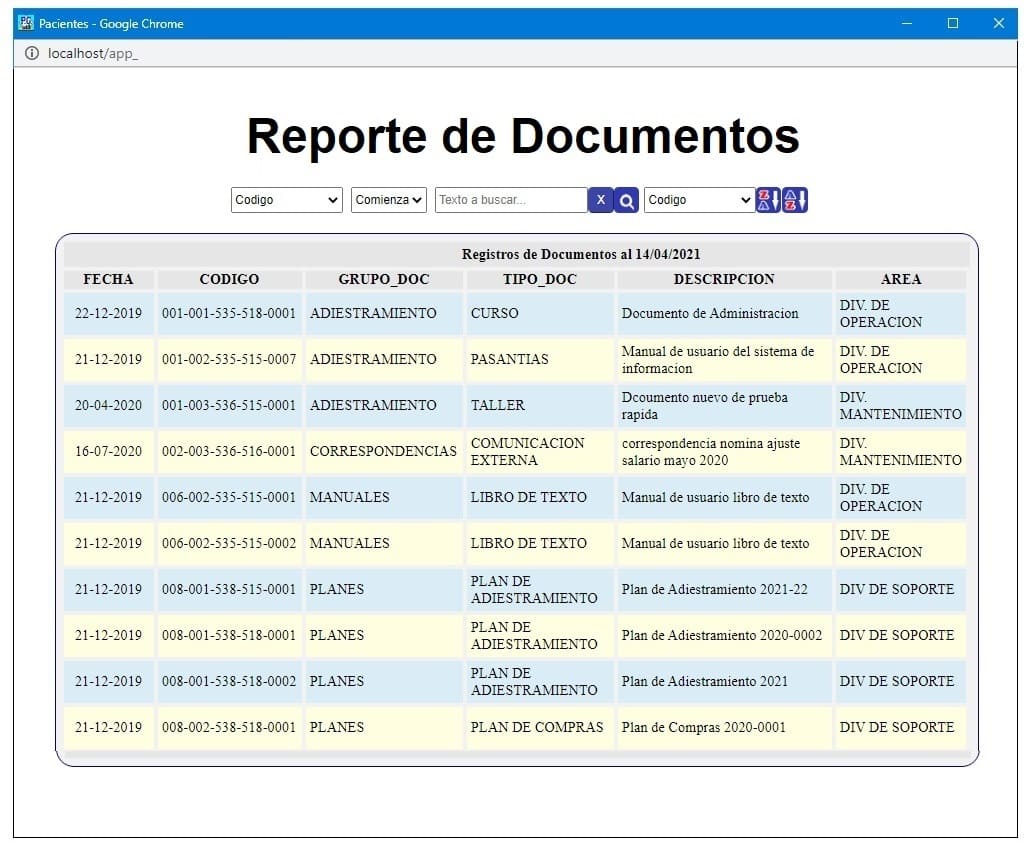Select code 008-001-538-518-0002

pos(229,681)
